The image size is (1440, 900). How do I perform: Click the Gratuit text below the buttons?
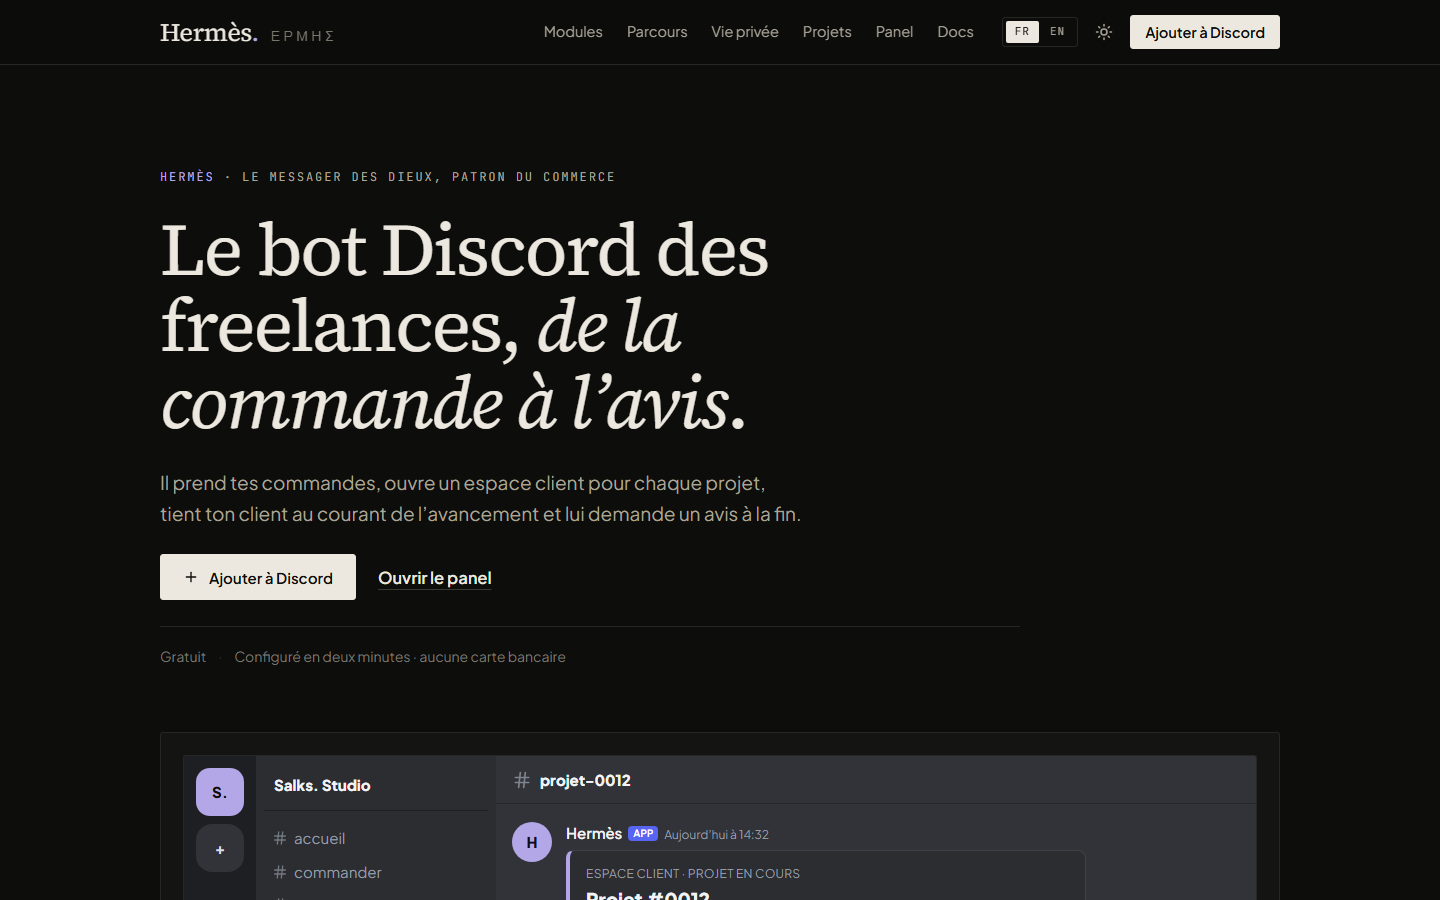[x=183, y=657]
